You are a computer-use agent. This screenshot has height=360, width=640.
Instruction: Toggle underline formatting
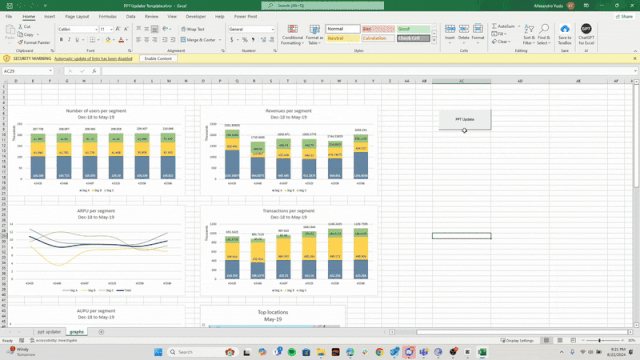tap(77, 40)
